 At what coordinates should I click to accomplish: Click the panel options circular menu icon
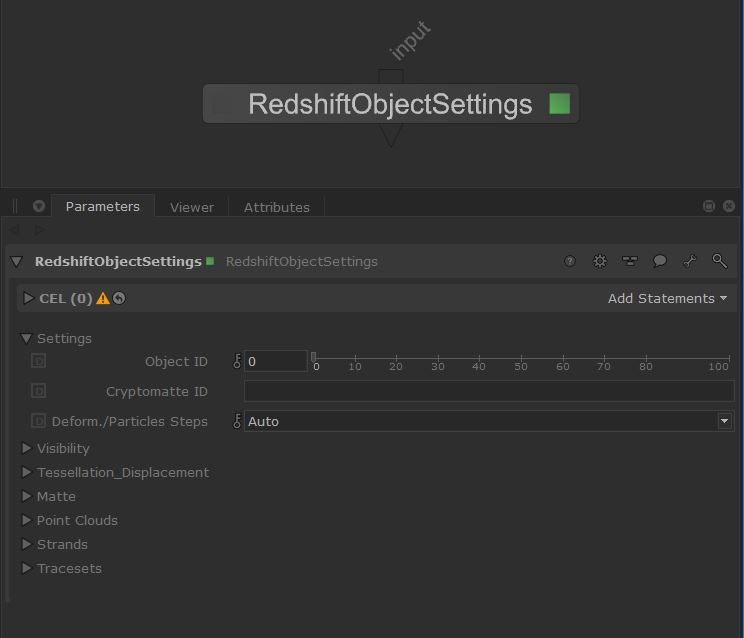click(x=39, y=206)
